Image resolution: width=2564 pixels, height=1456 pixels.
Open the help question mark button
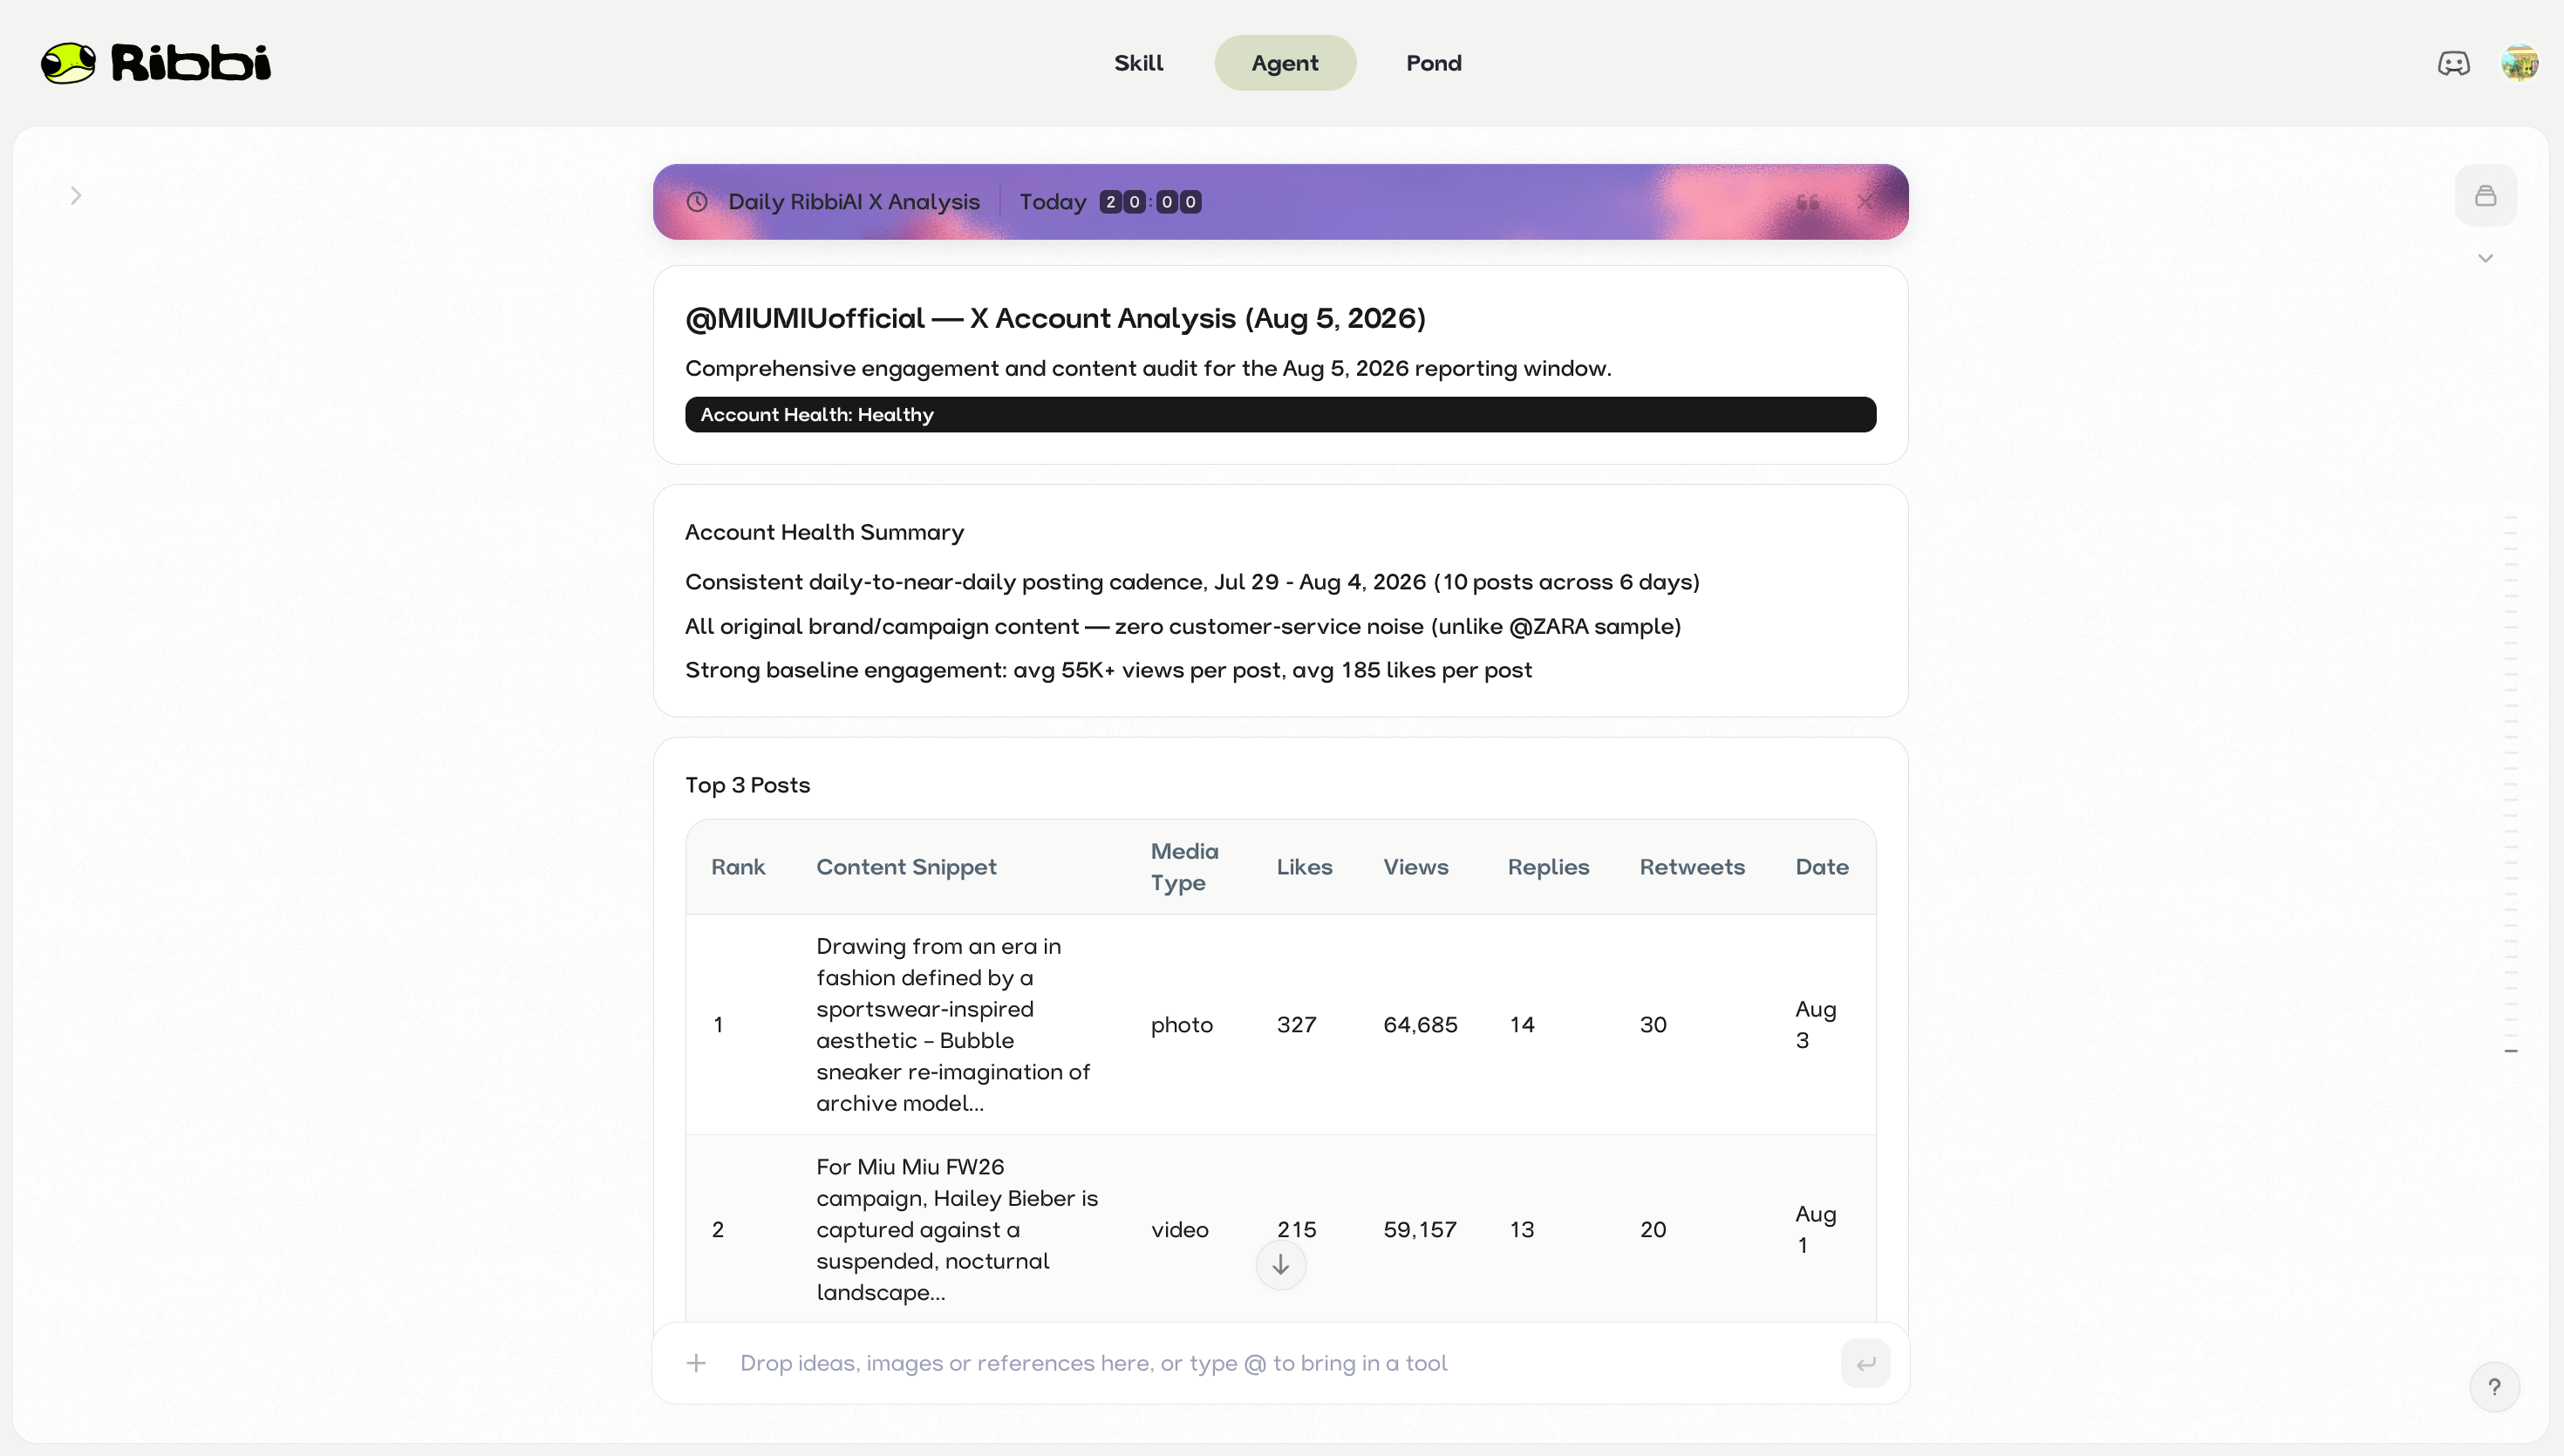2494,1387
